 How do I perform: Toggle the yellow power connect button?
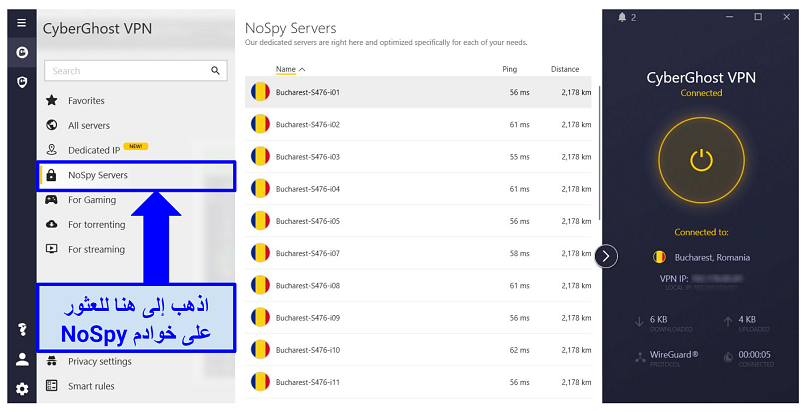click(x=701, y=160)
